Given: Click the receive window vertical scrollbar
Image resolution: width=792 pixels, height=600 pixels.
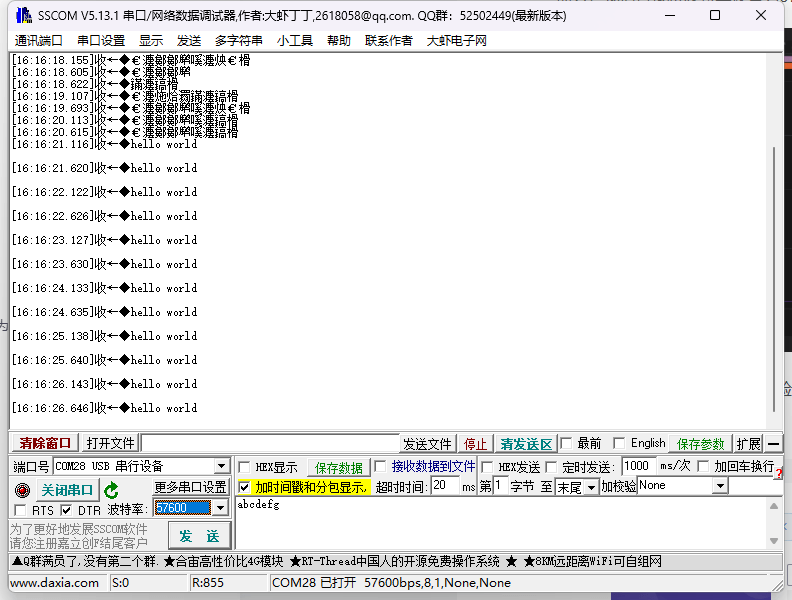Looking at the screenshot, I should 774,279.
